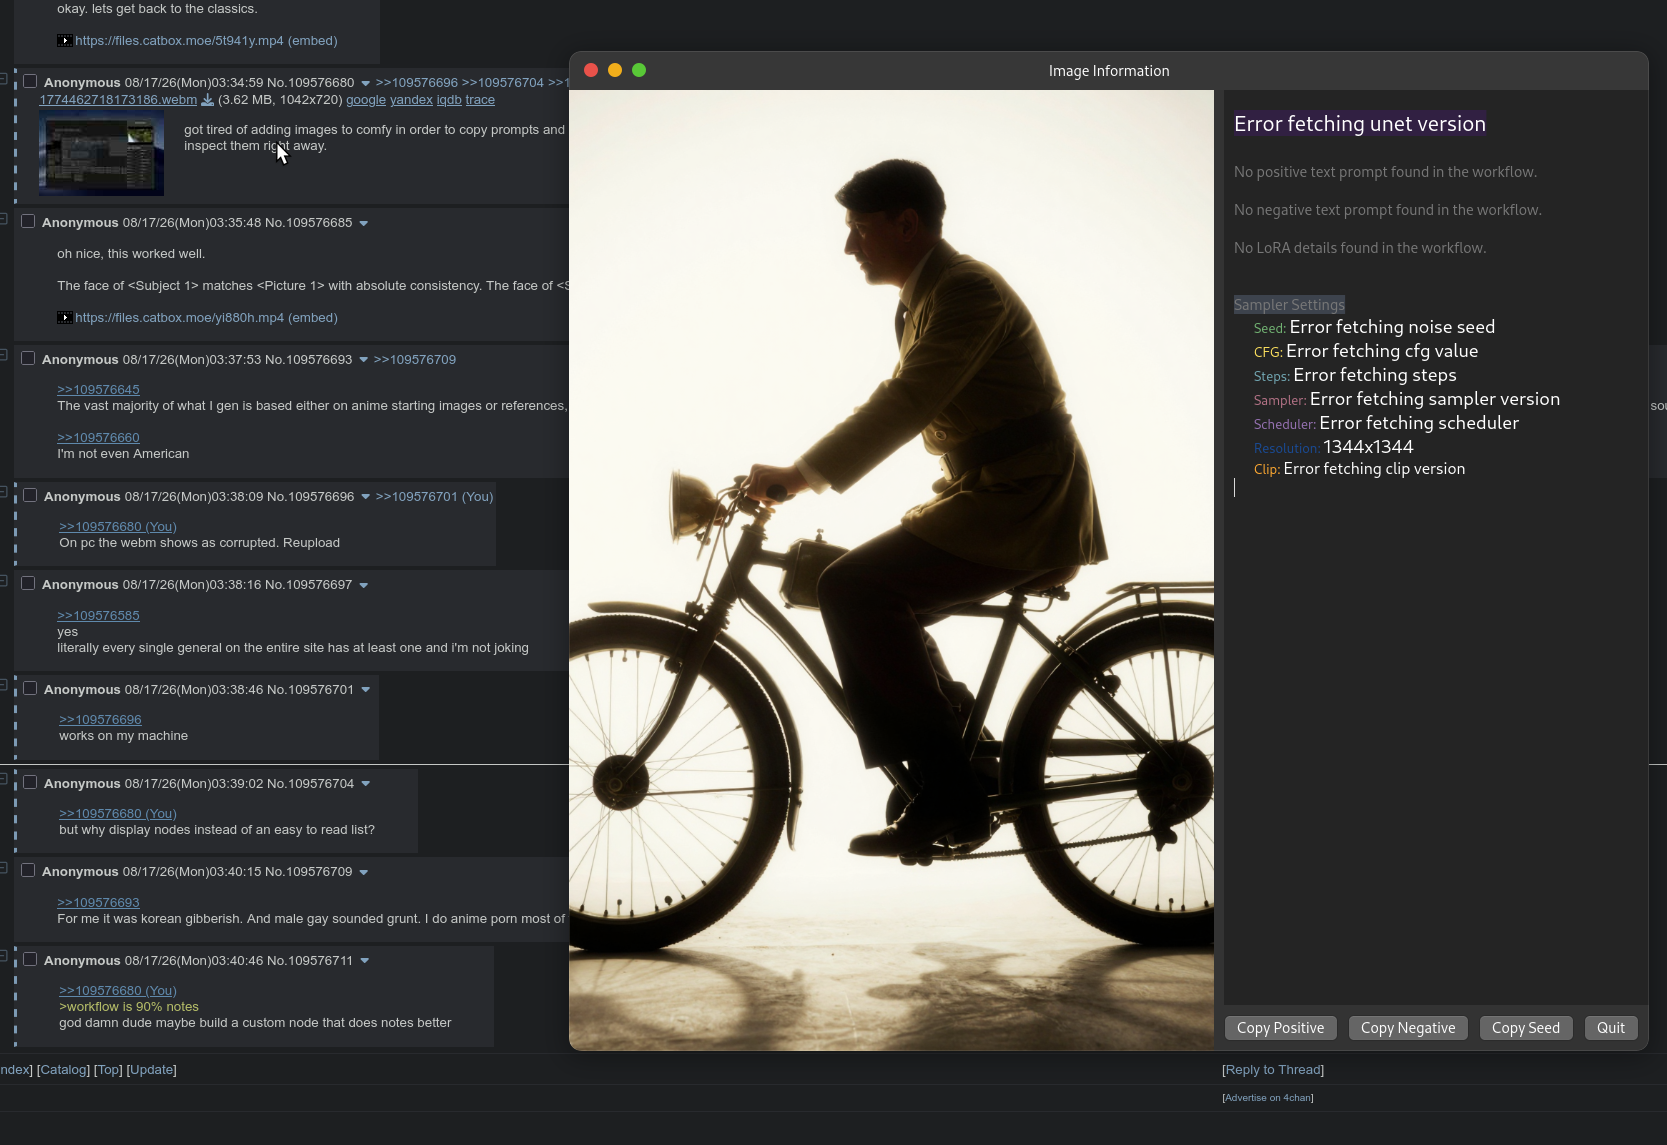Search the webm on google
Viewport: 1667px width, 1145px height.
click(x=366, y=100)
